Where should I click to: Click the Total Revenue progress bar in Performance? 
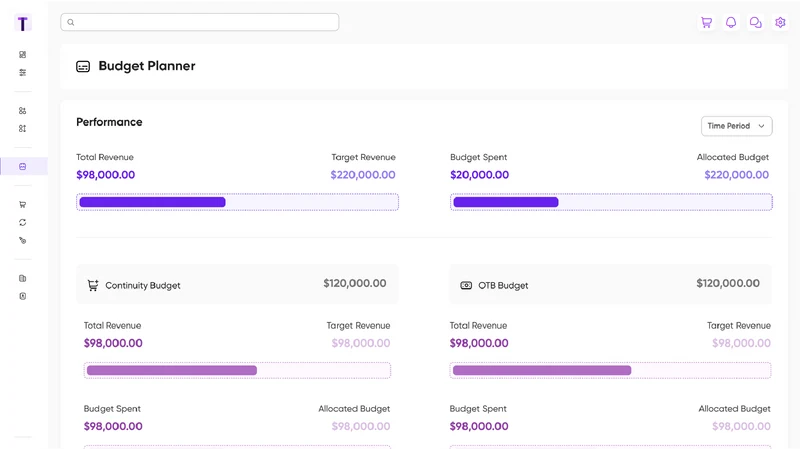pos(237,202)
